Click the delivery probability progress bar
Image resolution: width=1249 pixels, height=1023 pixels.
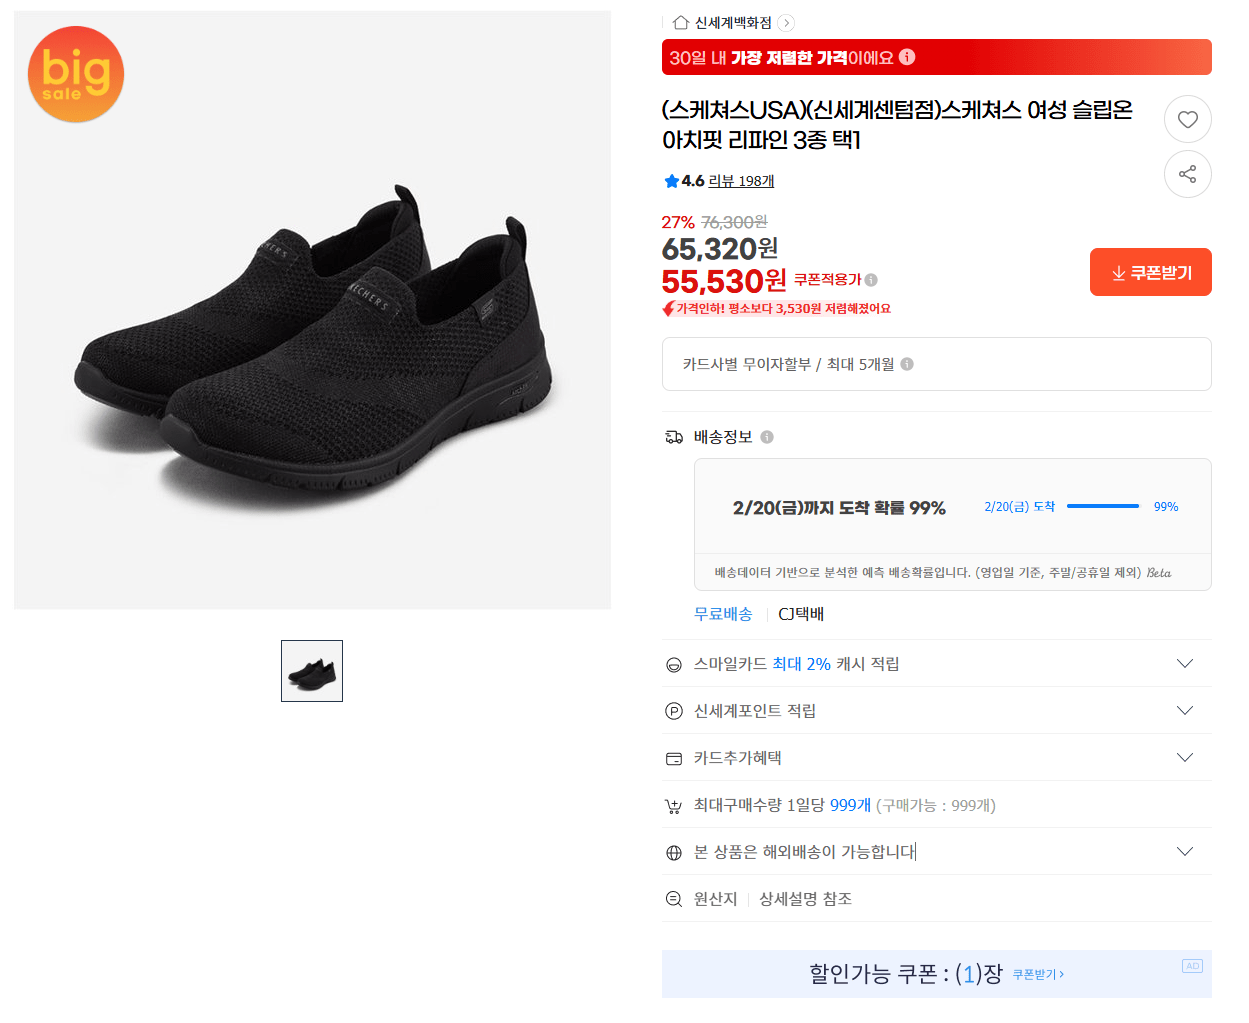1103,506
